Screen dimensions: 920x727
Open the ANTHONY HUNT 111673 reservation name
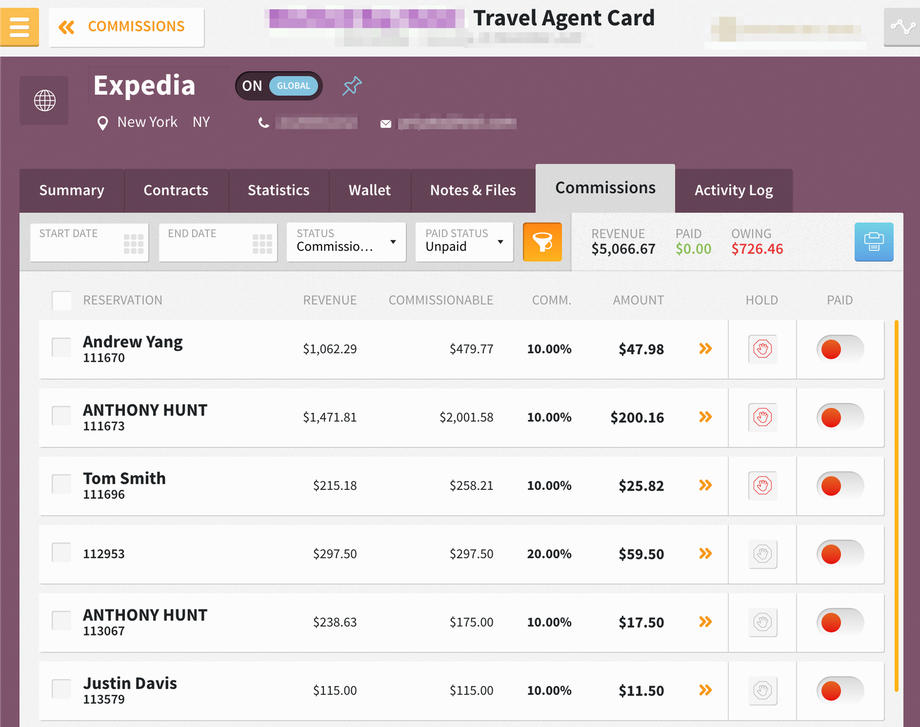[145, 410]
